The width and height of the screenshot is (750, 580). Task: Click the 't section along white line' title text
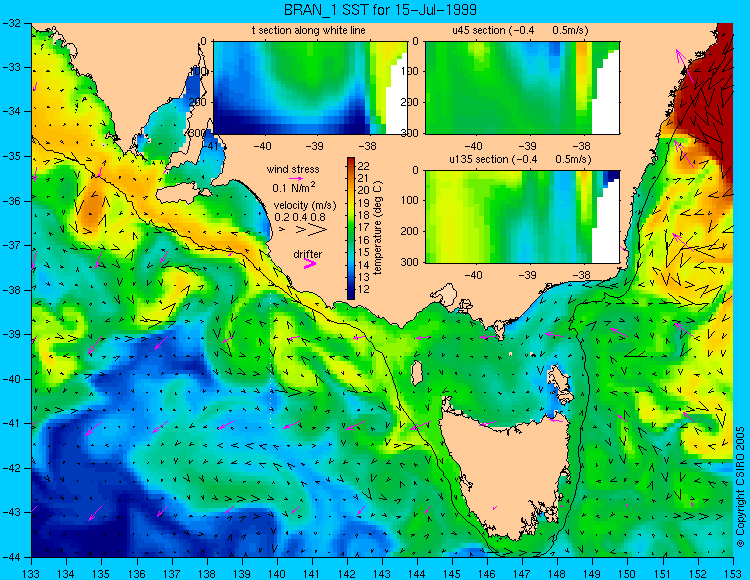tap(309, 30)
